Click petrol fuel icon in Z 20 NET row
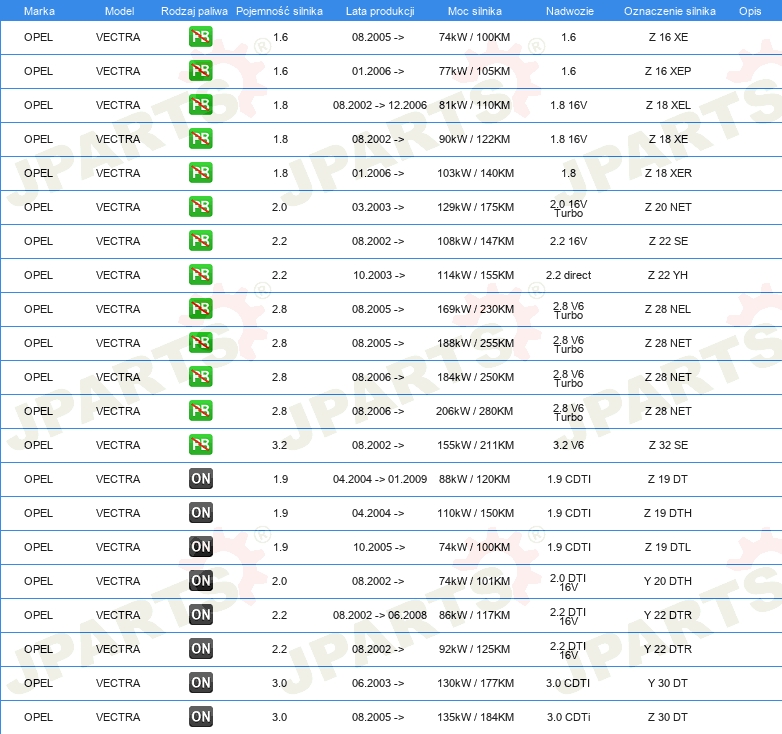Image resolution: width=782 pixels, height=734 pixels. [200, 207]
